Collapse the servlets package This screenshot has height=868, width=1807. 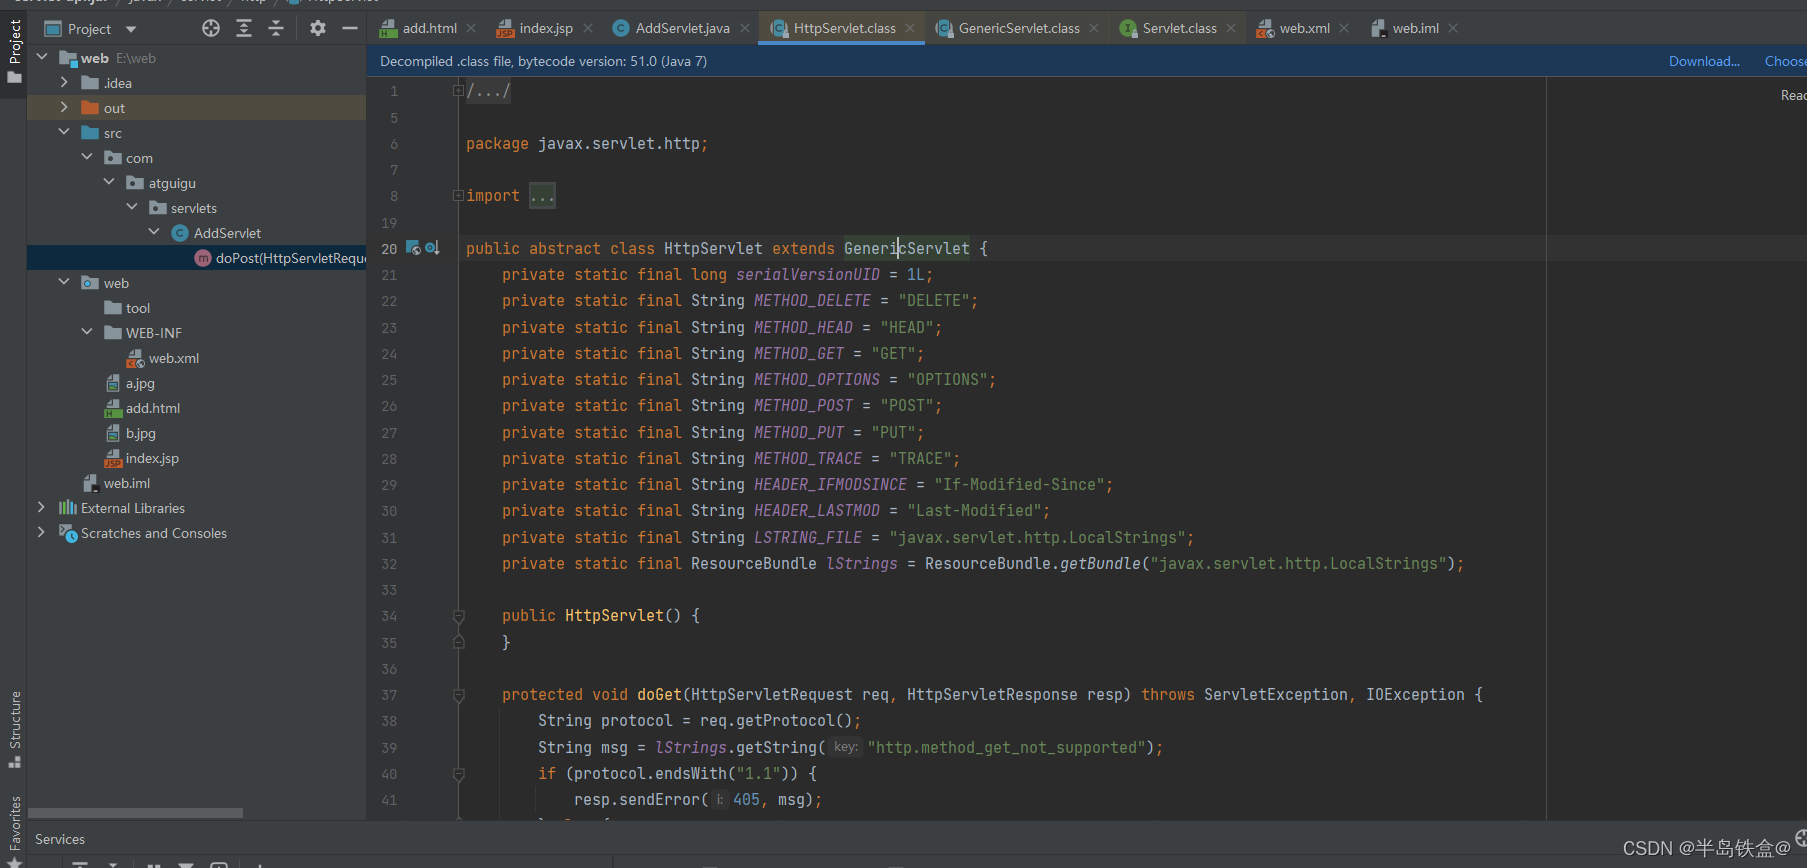132,207
